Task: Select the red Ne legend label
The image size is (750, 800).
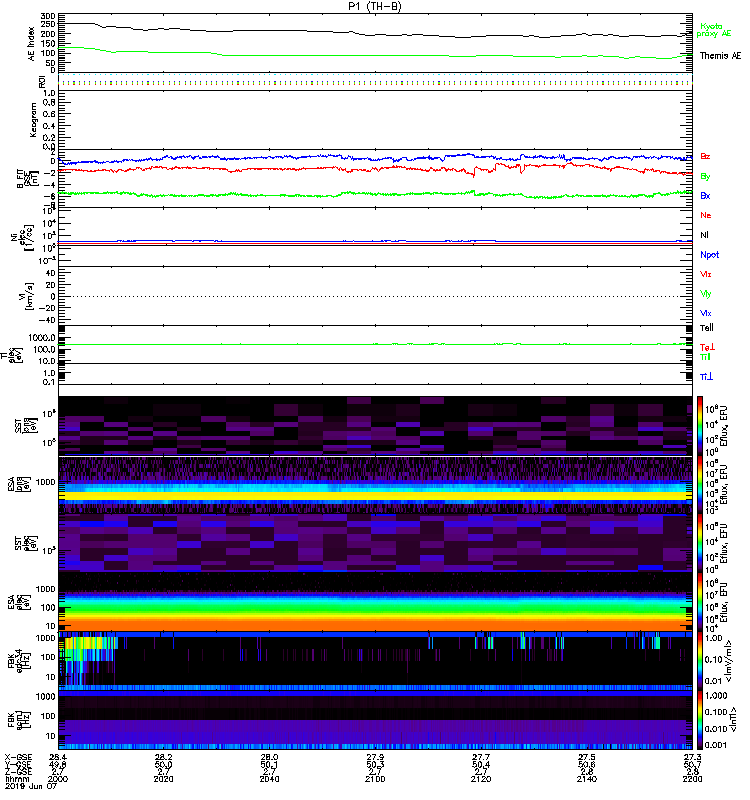Action: 706,215
